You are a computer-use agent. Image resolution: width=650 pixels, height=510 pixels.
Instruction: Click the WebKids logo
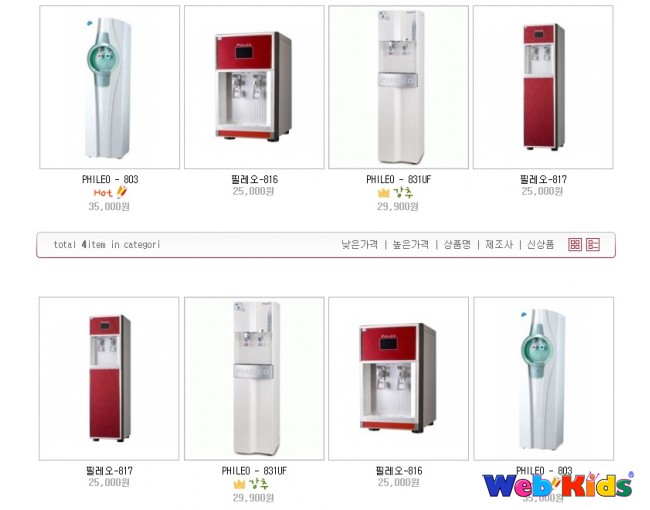point(558,484)
